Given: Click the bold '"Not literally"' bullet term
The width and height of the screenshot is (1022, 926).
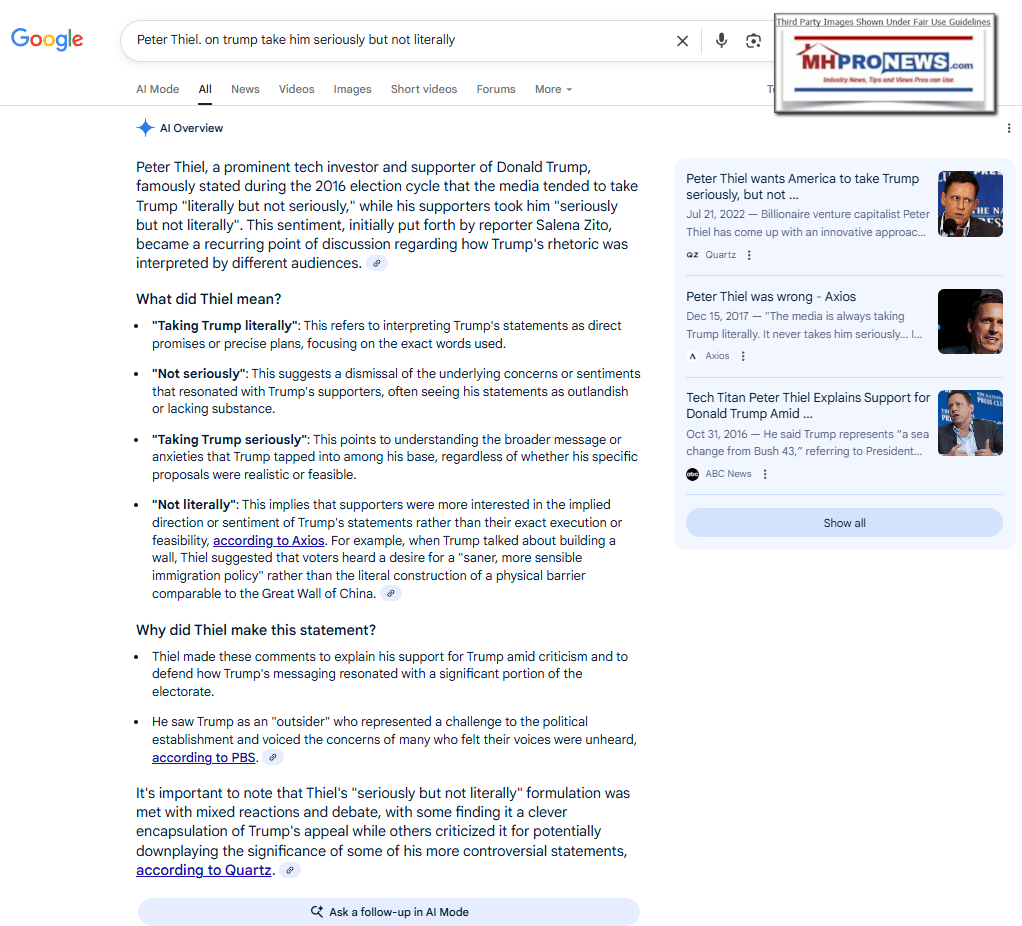Looking at the screenshot, I should tap(196, 504).
